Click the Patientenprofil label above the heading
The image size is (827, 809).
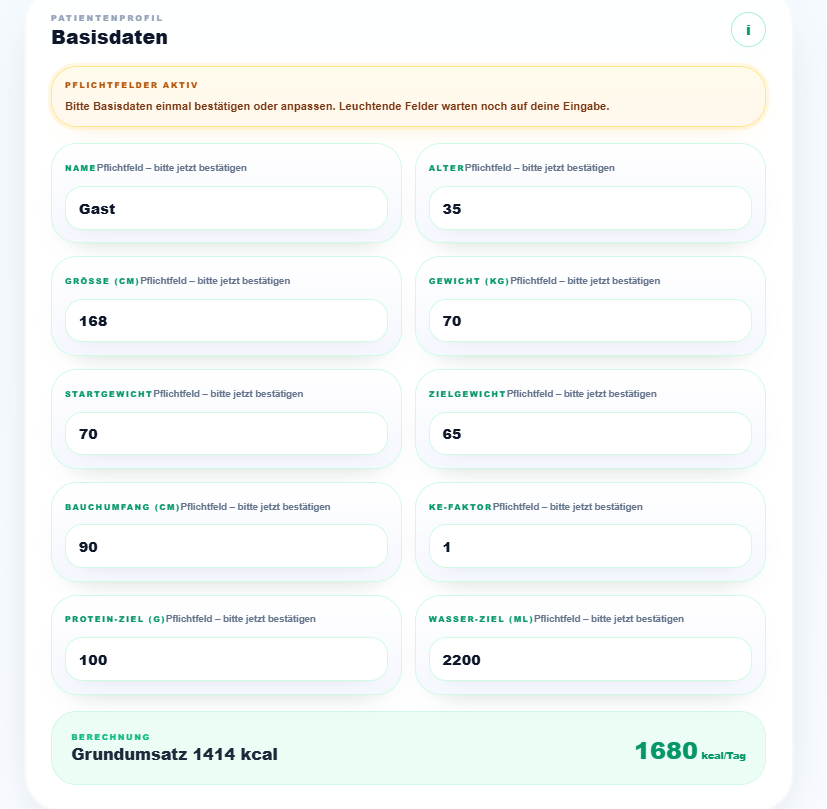(x=107, y=18)
